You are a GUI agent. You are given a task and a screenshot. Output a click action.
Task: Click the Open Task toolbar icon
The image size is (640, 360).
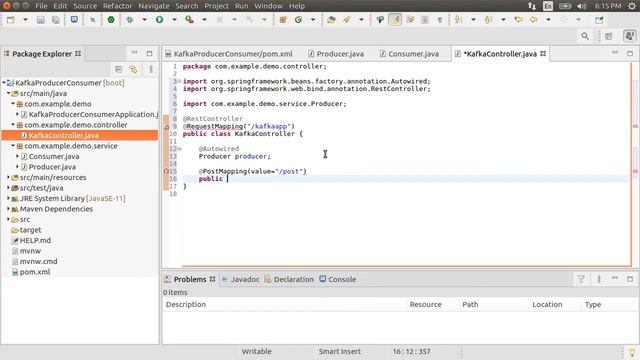click(347, 20)
